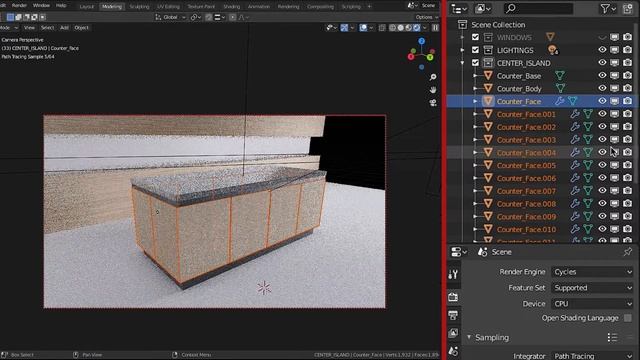
Task: Click the viewport zoom magnifier icon
Action: (433, 77)
